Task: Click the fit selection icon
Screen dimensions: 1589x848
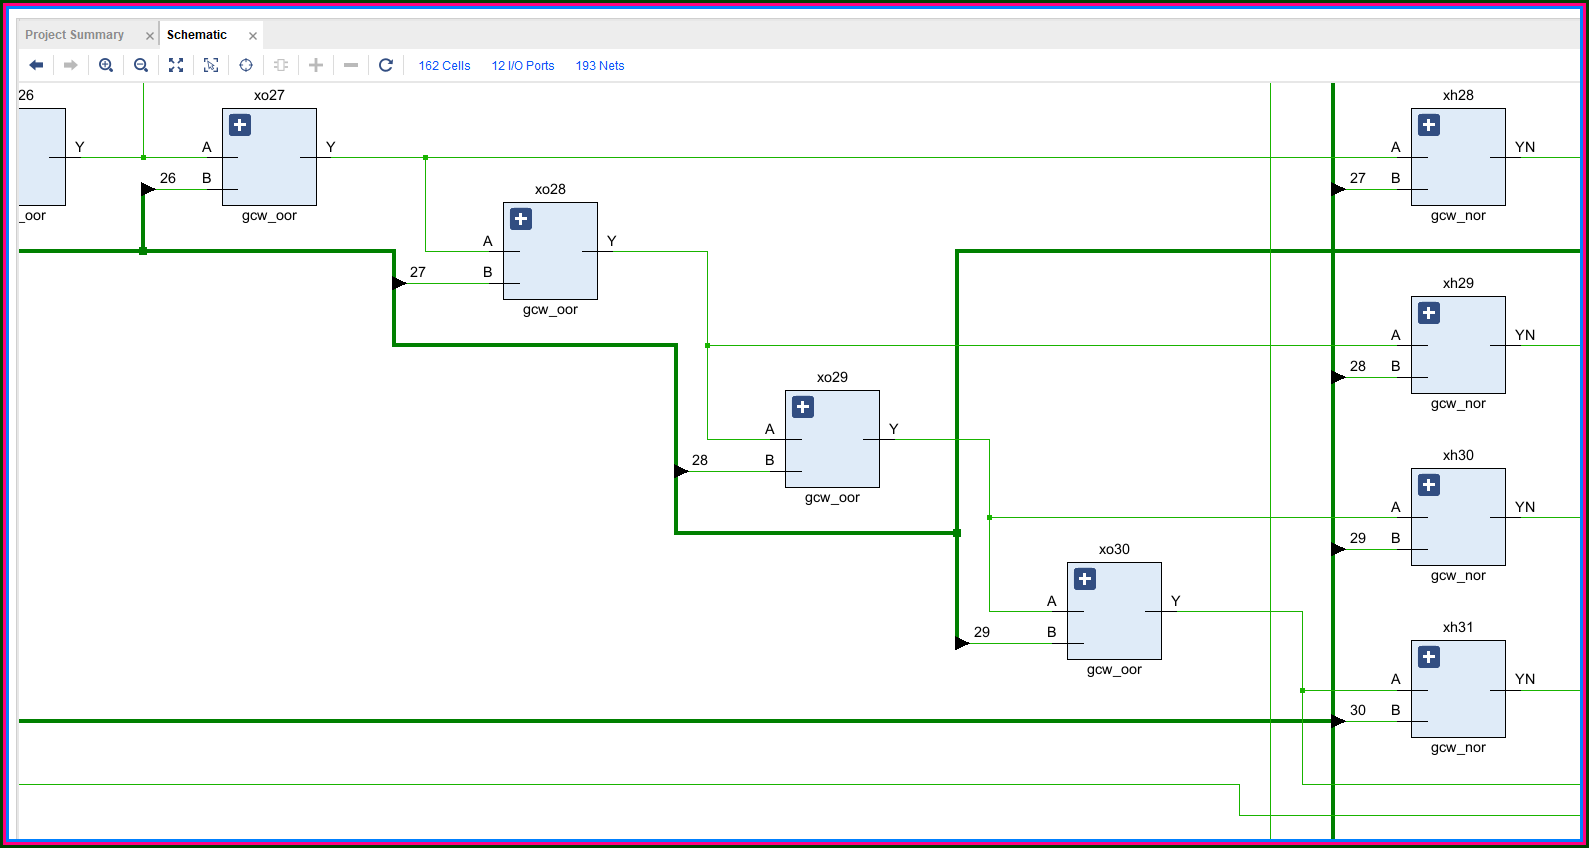Action: click(x=211, y=65)
